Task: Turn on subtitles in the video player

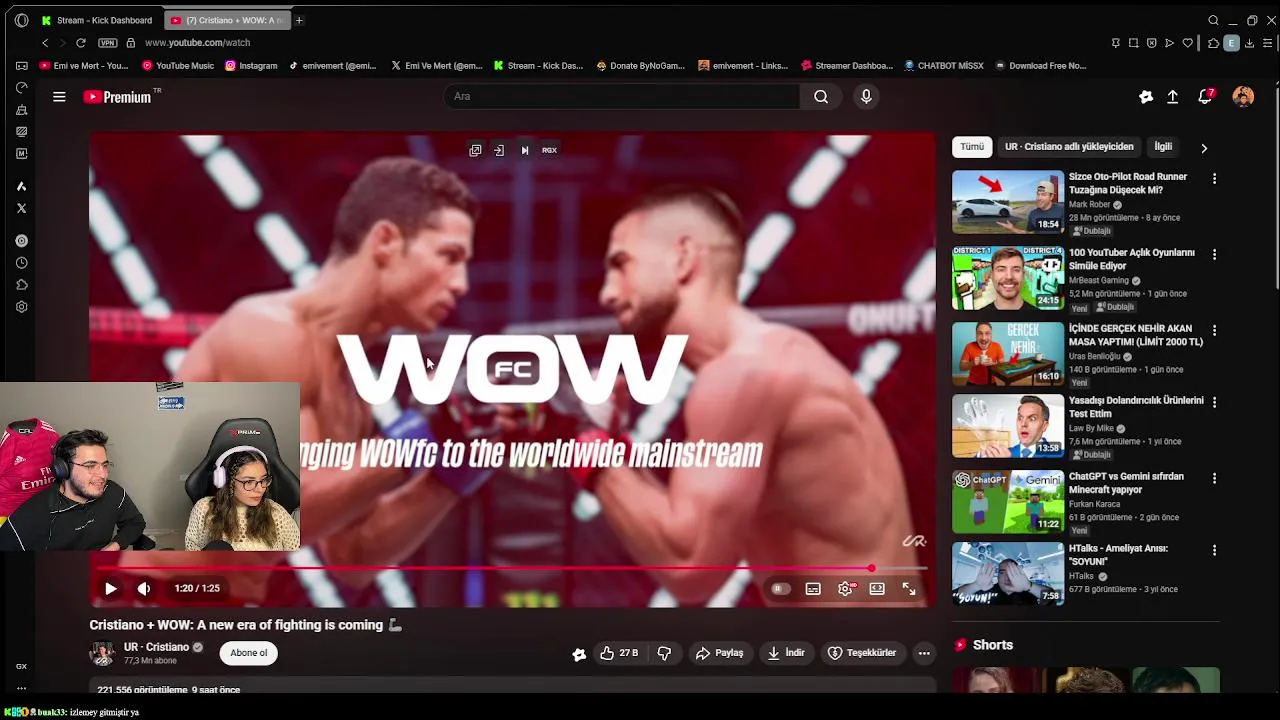Action: [813, 589]
